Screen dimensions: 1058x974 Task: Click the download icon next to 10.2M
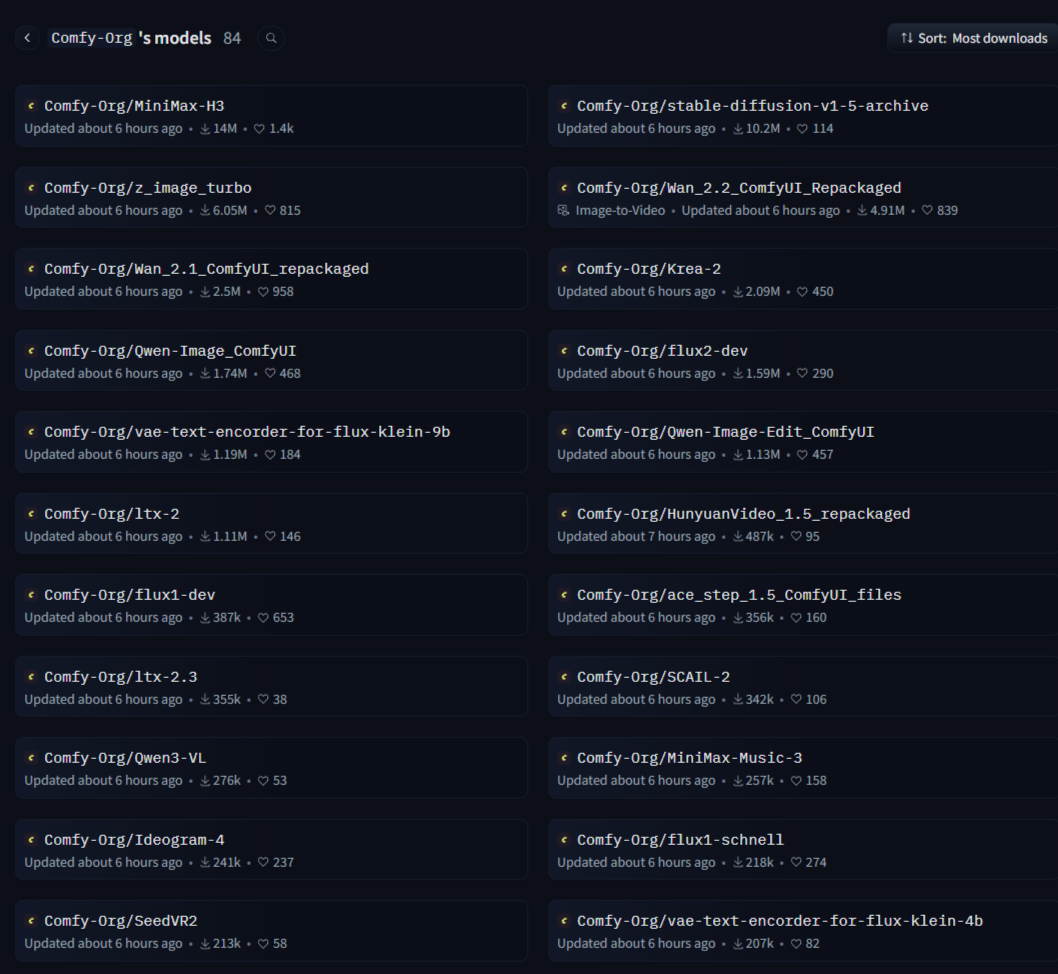click(x=738, y=129)
